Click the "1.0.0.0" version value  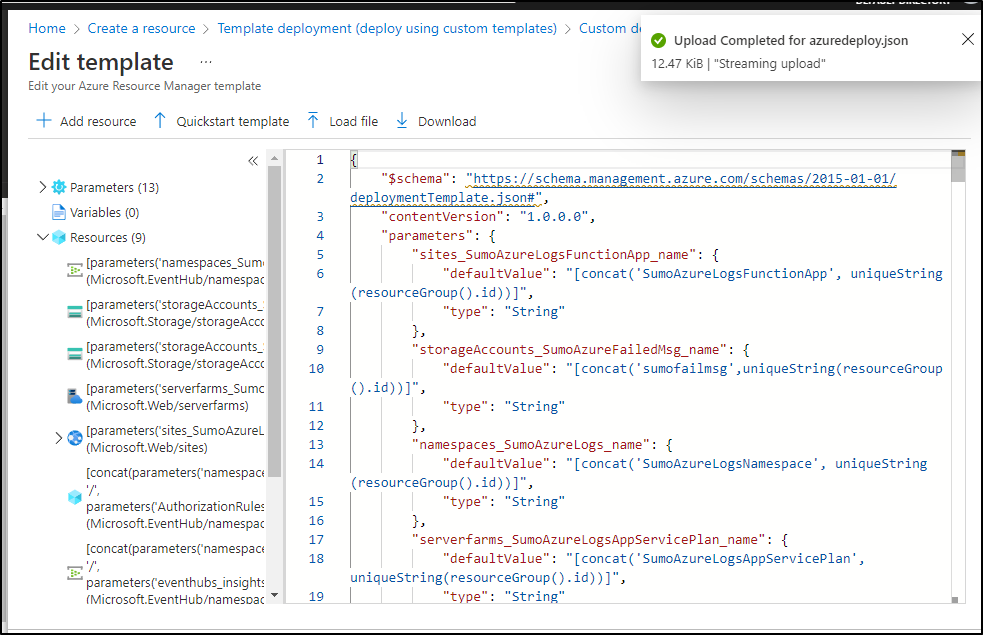tap(554, 217)
